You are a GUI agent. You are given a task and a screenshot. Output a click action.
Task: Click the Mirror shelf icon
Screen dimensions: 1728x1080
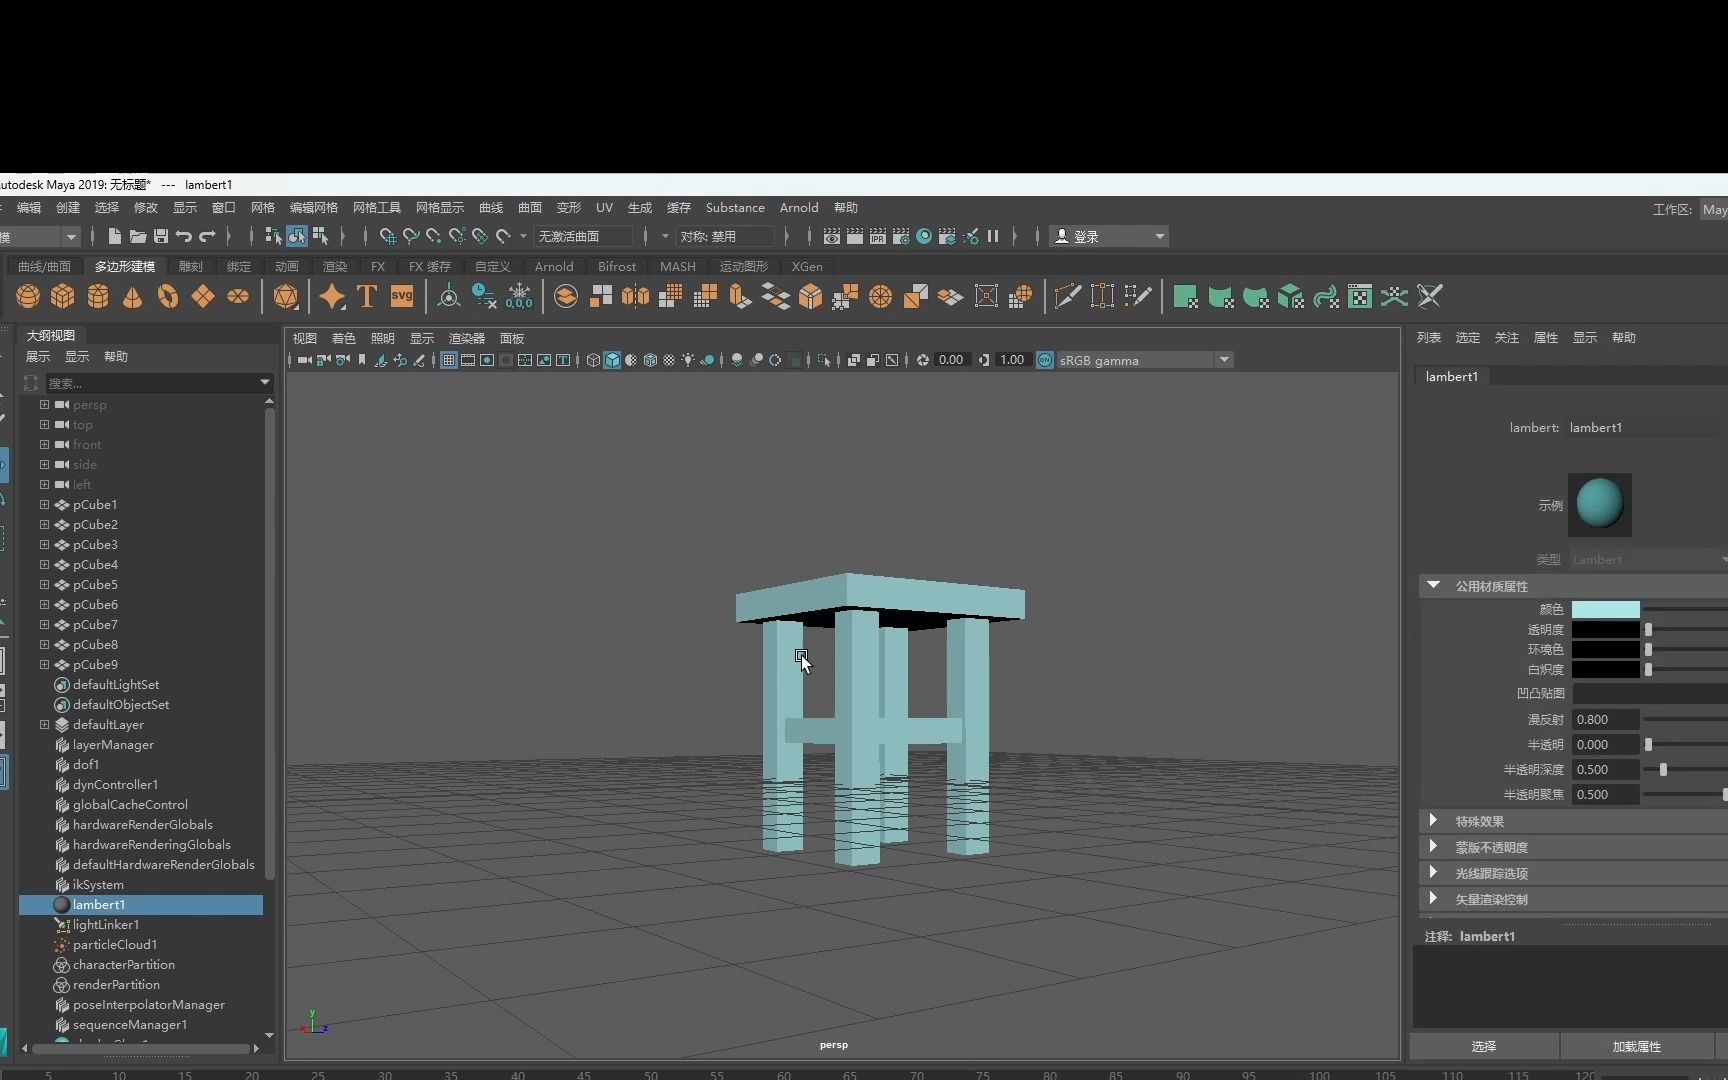pos(635,296)
